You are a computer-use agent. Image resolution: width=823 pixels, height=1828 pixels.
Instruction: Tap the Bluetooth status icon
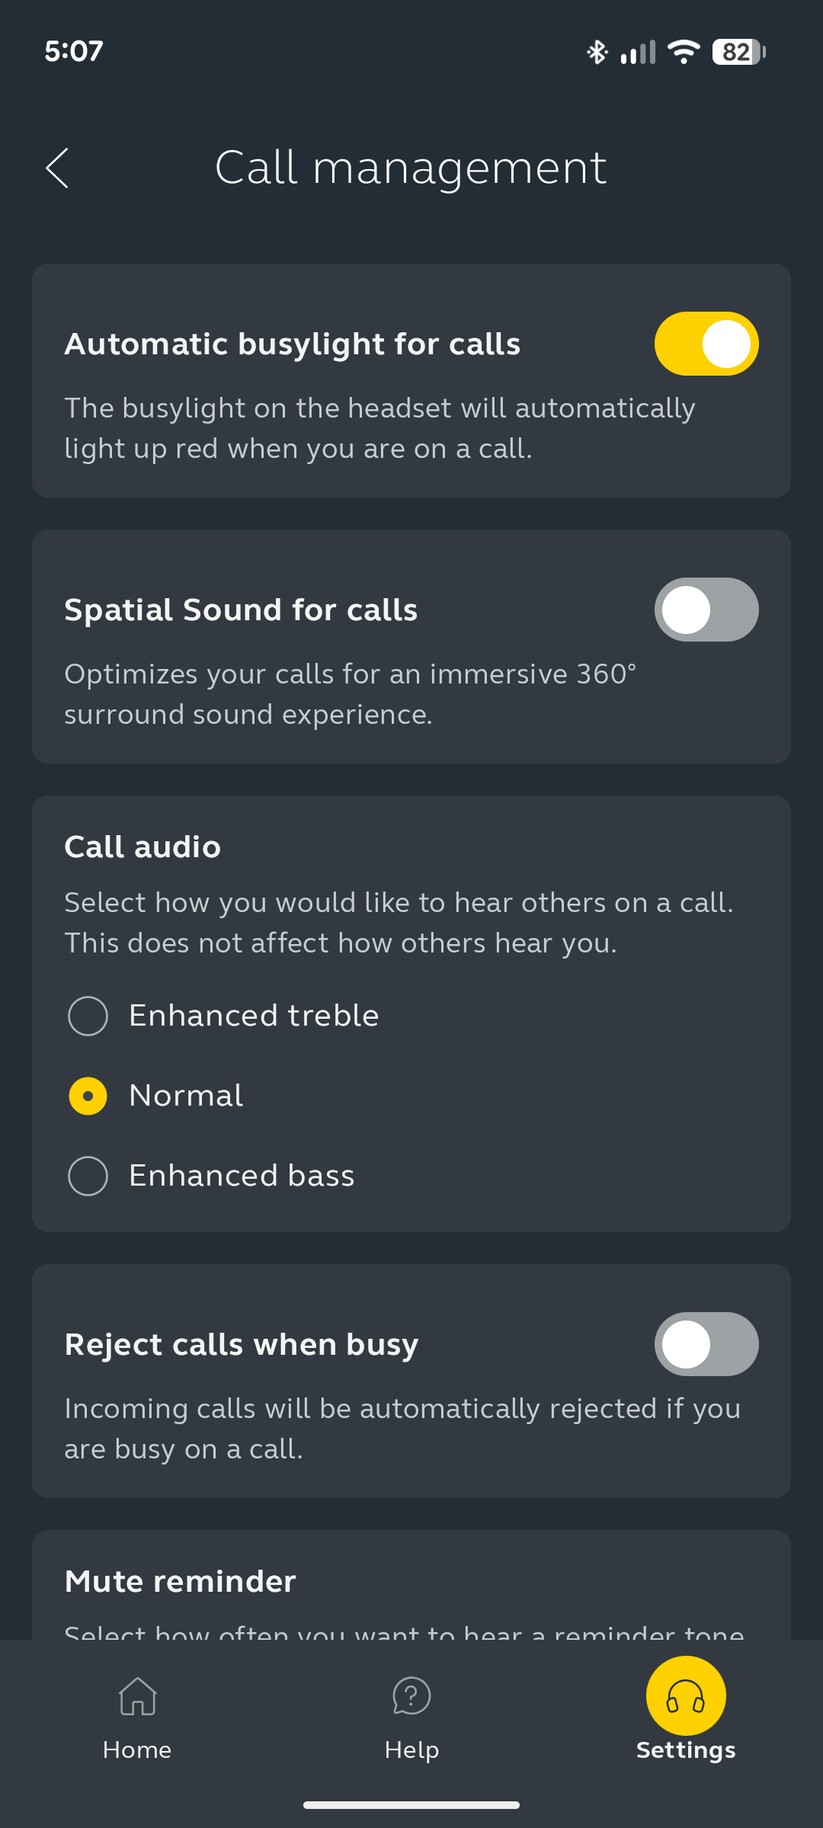click(596, 52)
